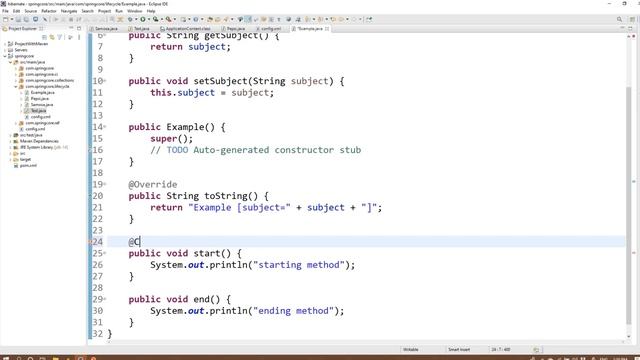Click the Save toolbar icon

(18, 19)
